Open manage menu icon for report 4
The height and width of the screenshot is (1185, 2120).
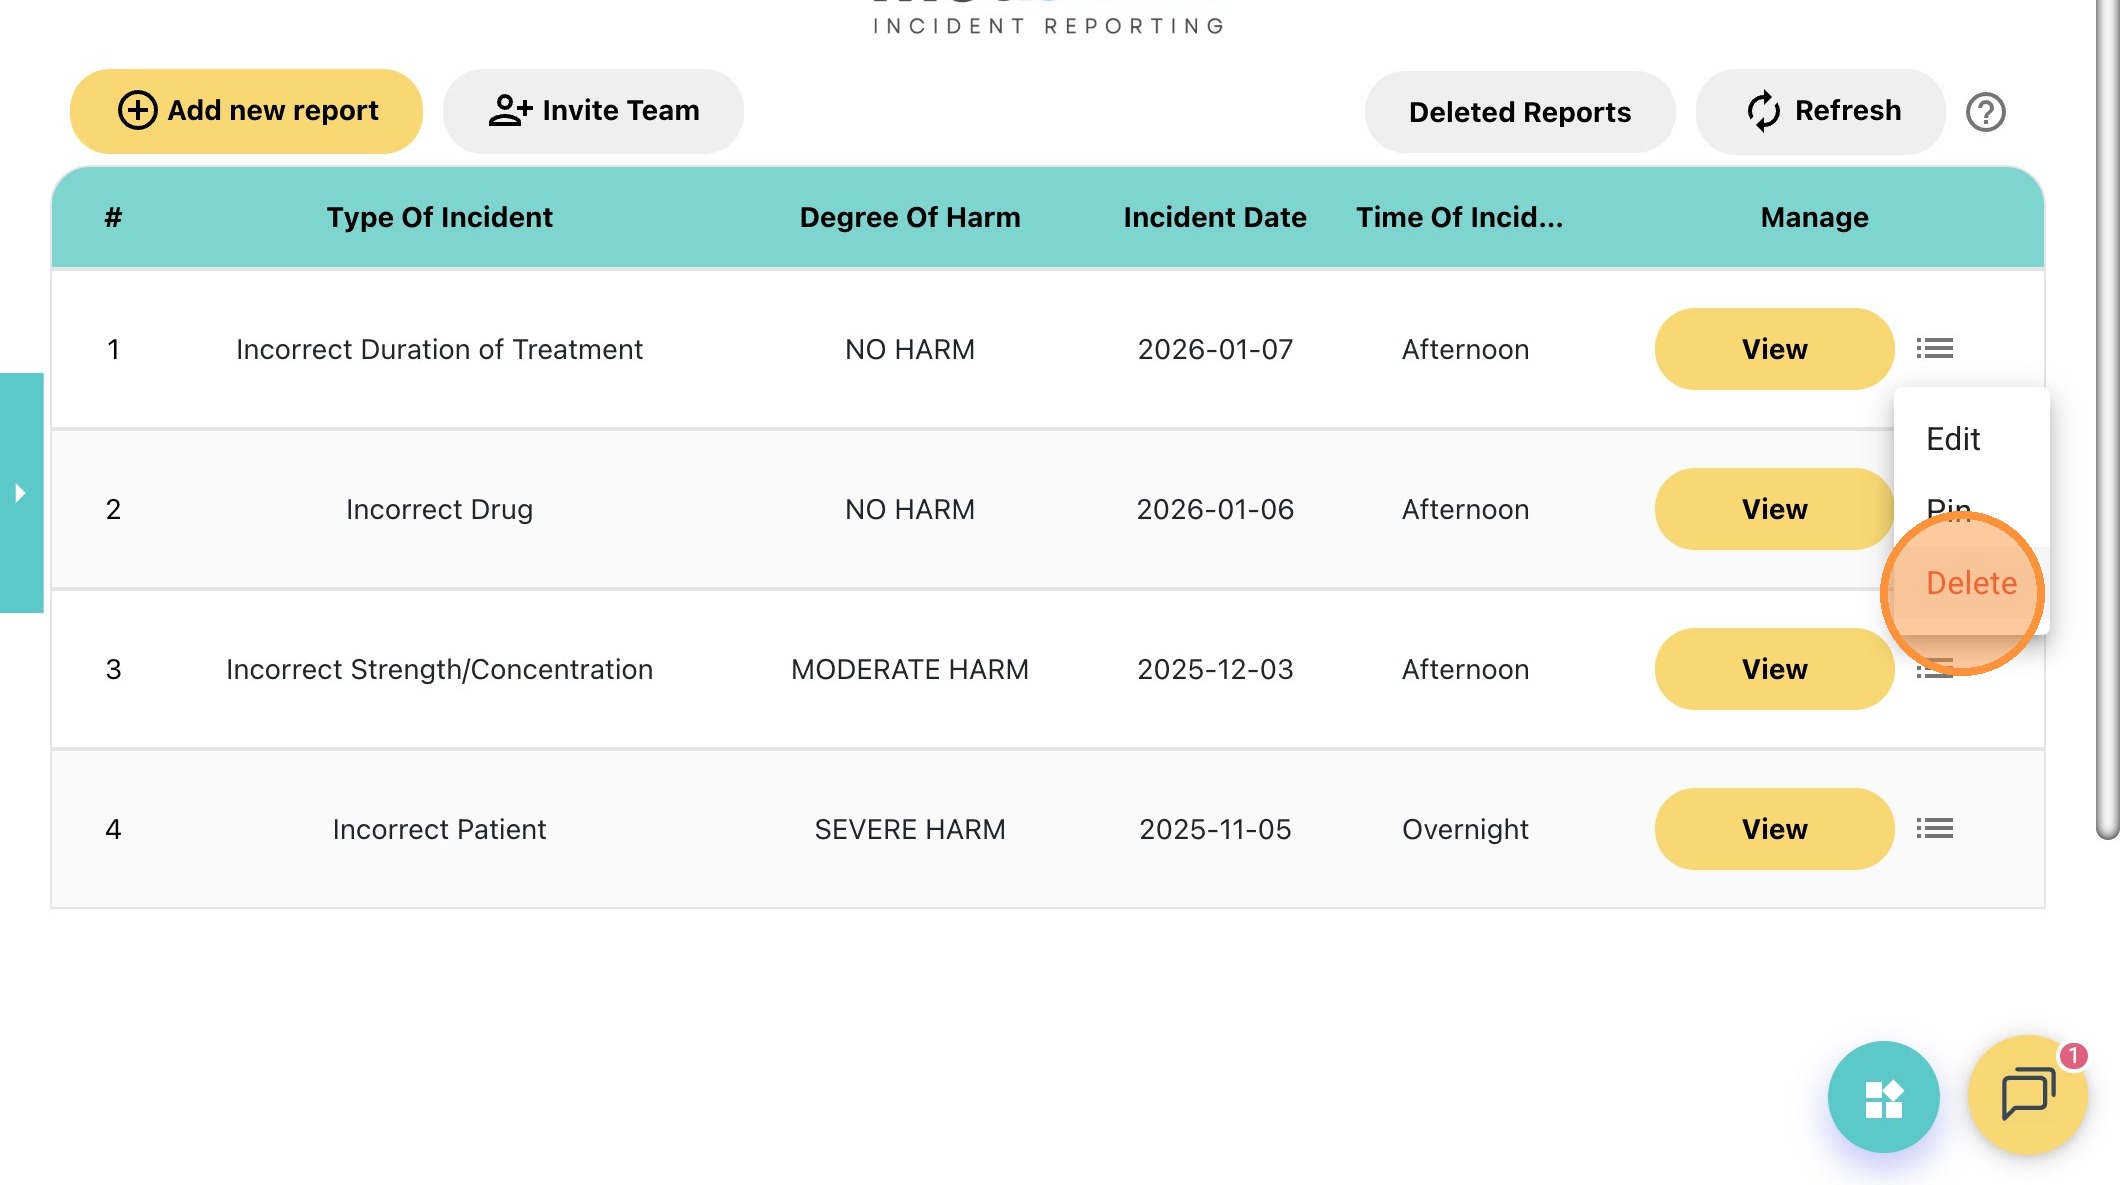[1934, 829]
